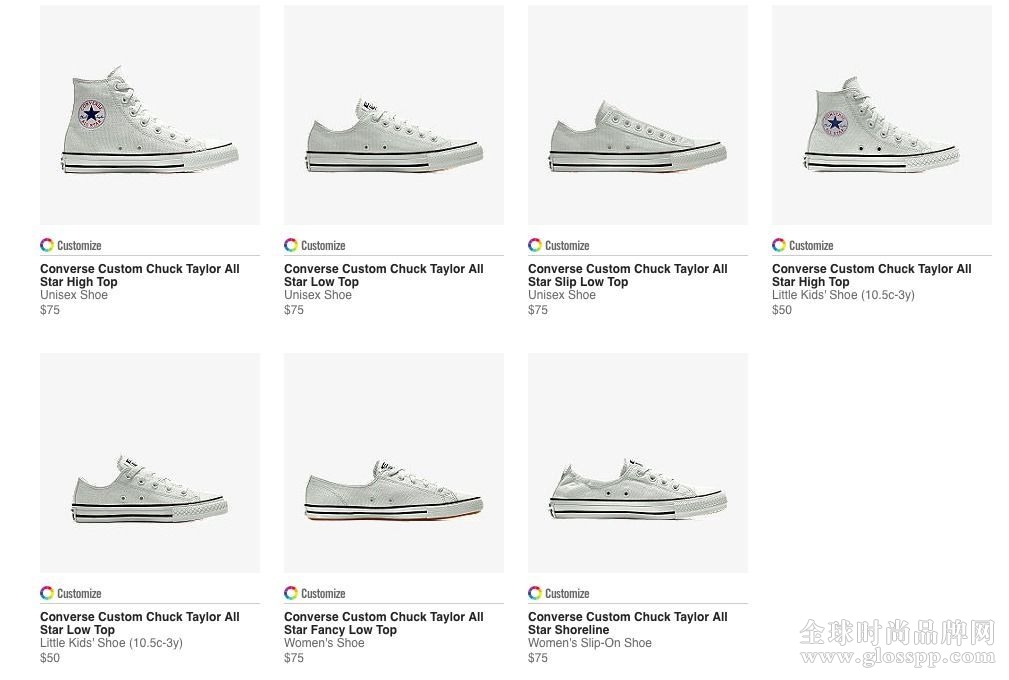Select the Fancy Low Top women's shoe image
This screenshot has height=680, width=1009.
click(x=394, y=463)
